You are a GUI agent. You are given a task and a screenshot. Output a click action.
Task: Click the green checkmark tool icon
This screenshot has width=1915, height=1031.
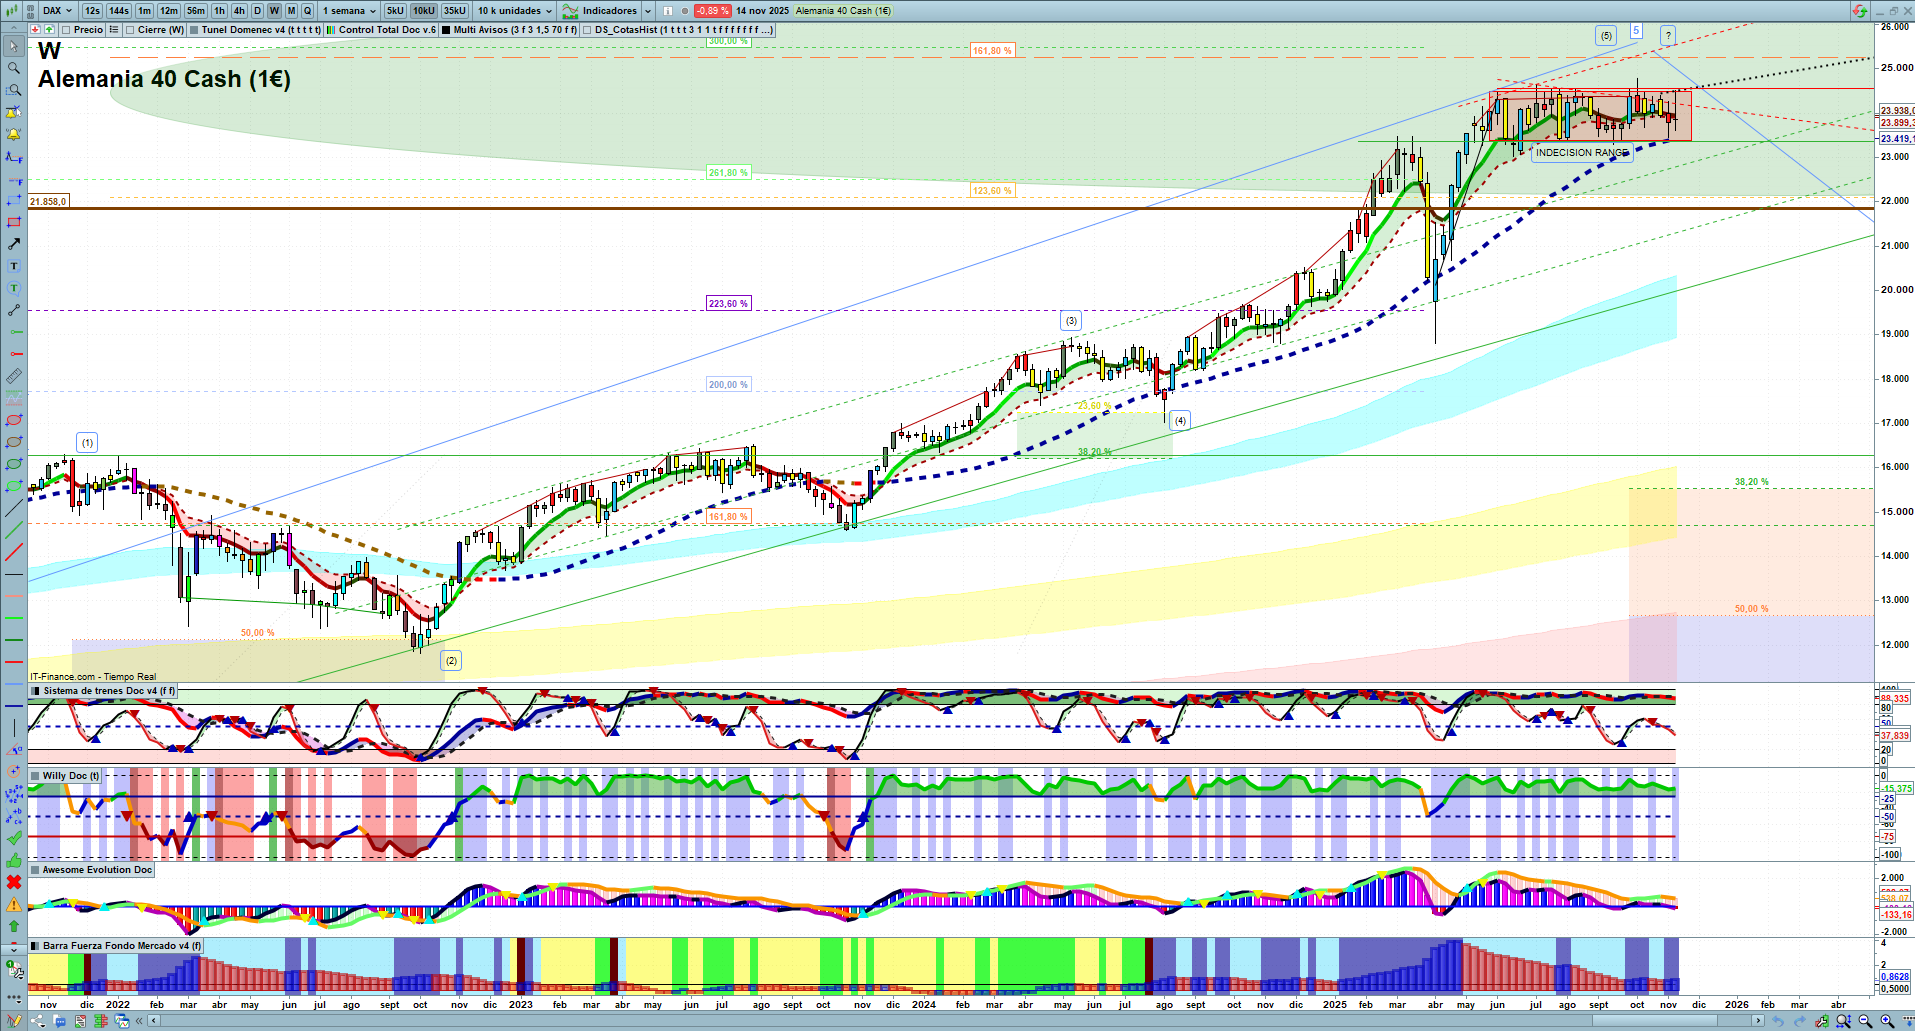point(14,838)
